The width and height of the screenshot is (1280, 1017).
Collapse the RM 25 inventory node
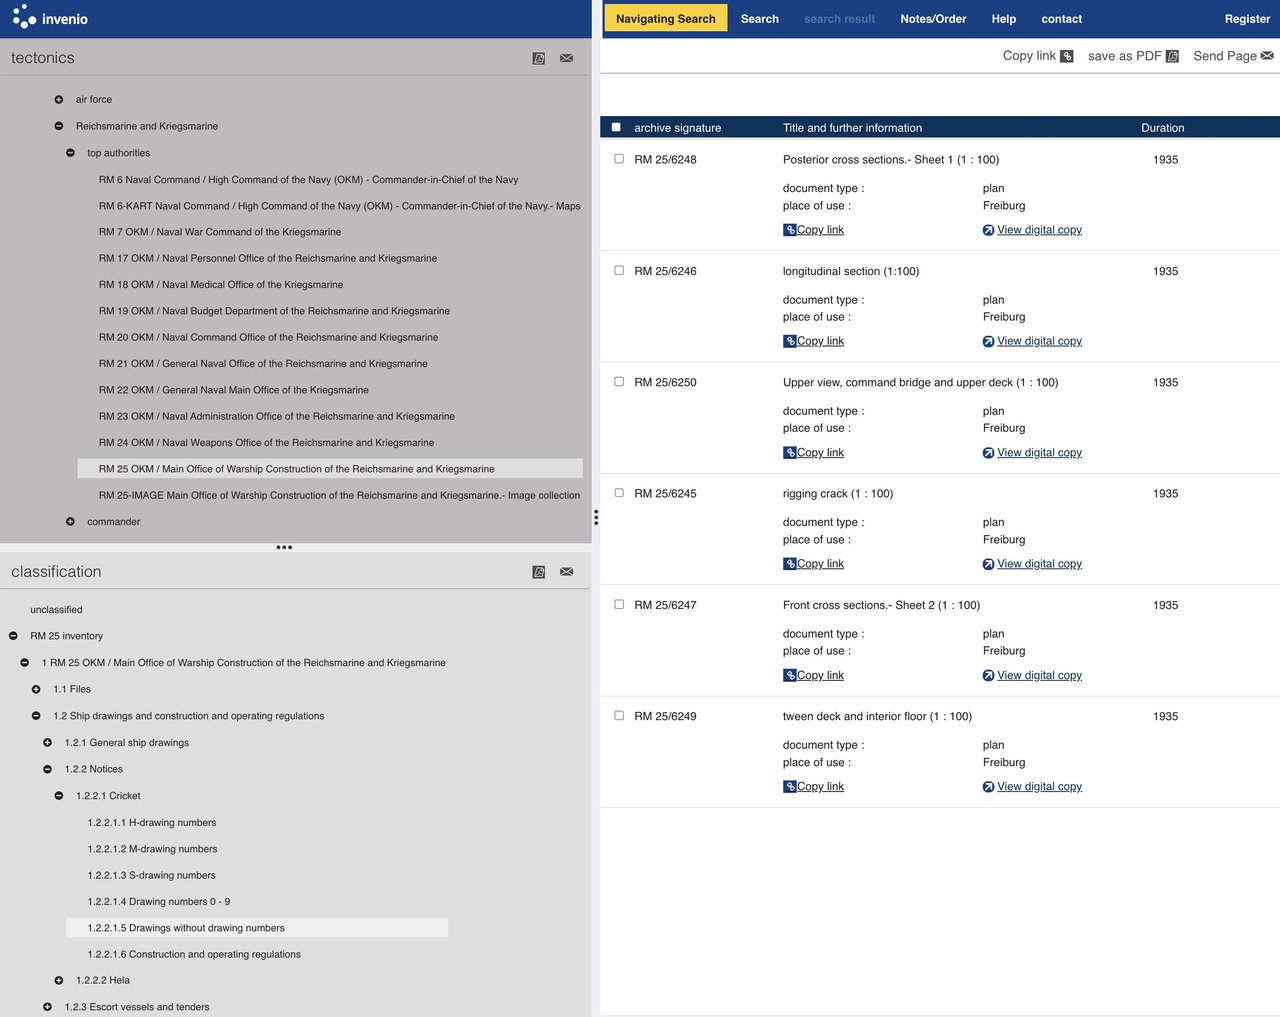pos(13,636)
